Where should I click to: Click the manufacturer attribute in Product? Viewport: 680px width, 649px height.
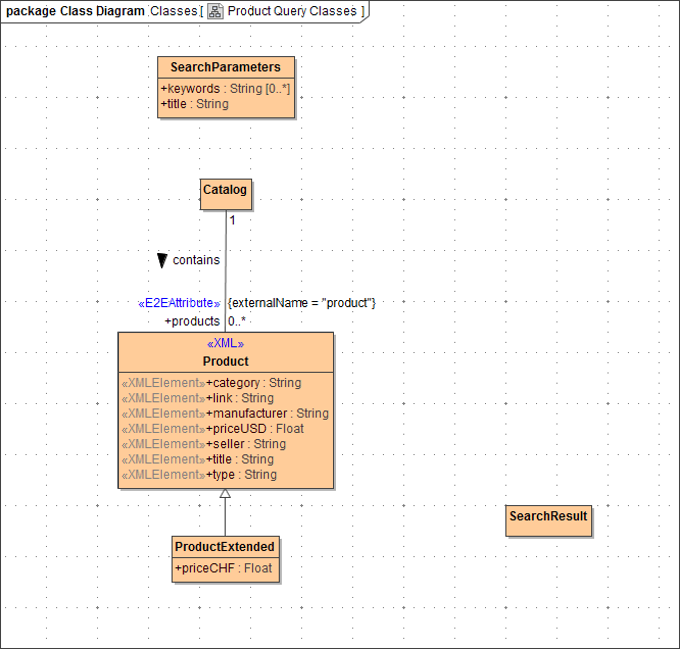click(267, 413)
